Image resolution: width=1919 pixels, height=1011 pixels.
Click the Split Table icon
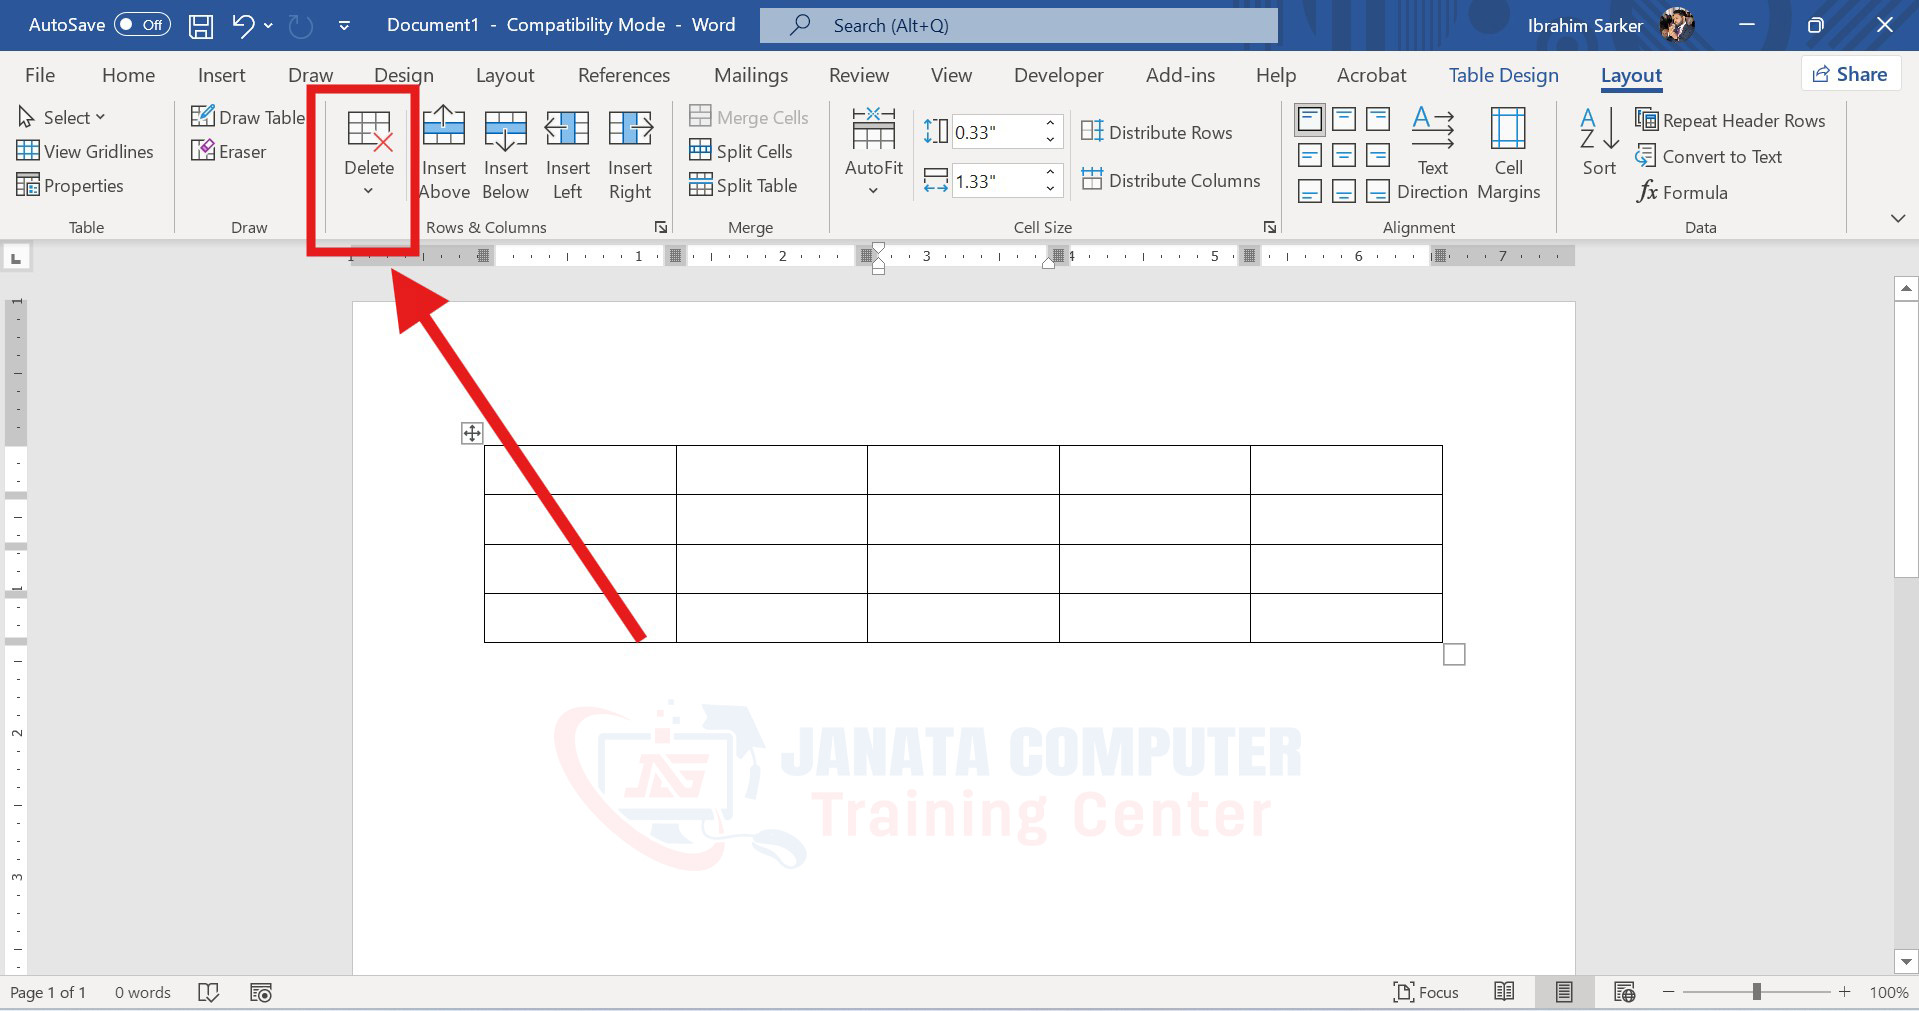tap(743, 186)
